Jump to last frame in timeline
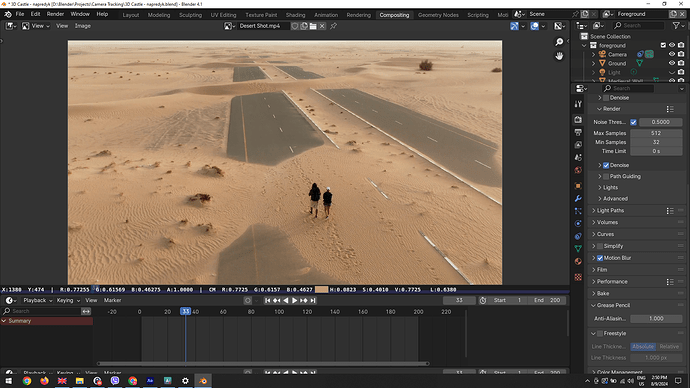Viewport: 690px width, 388px height. coord(313,300)
